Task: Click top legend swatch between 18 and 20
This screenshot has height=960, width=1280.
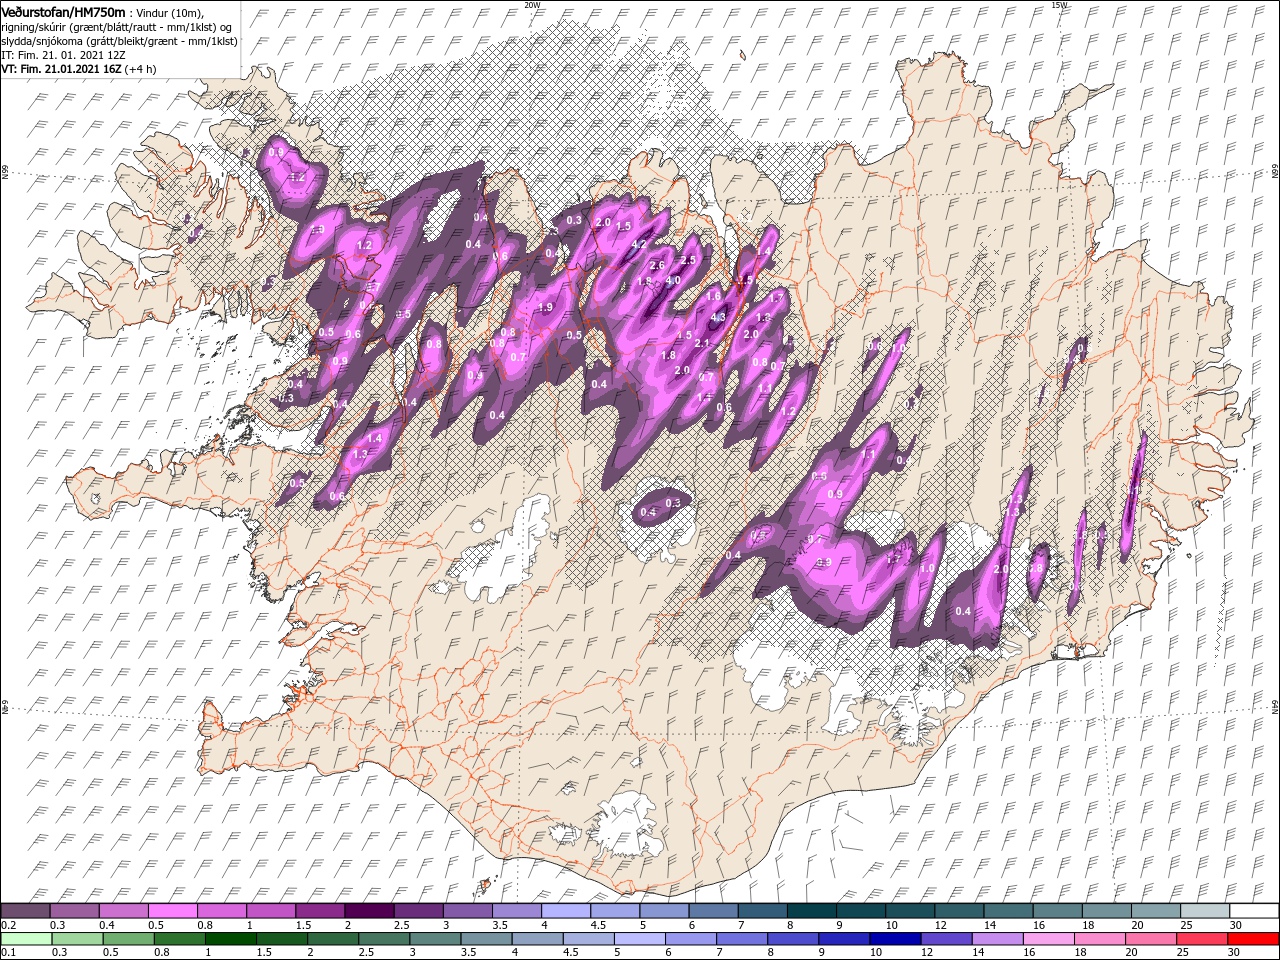Action: (1107, 911)
